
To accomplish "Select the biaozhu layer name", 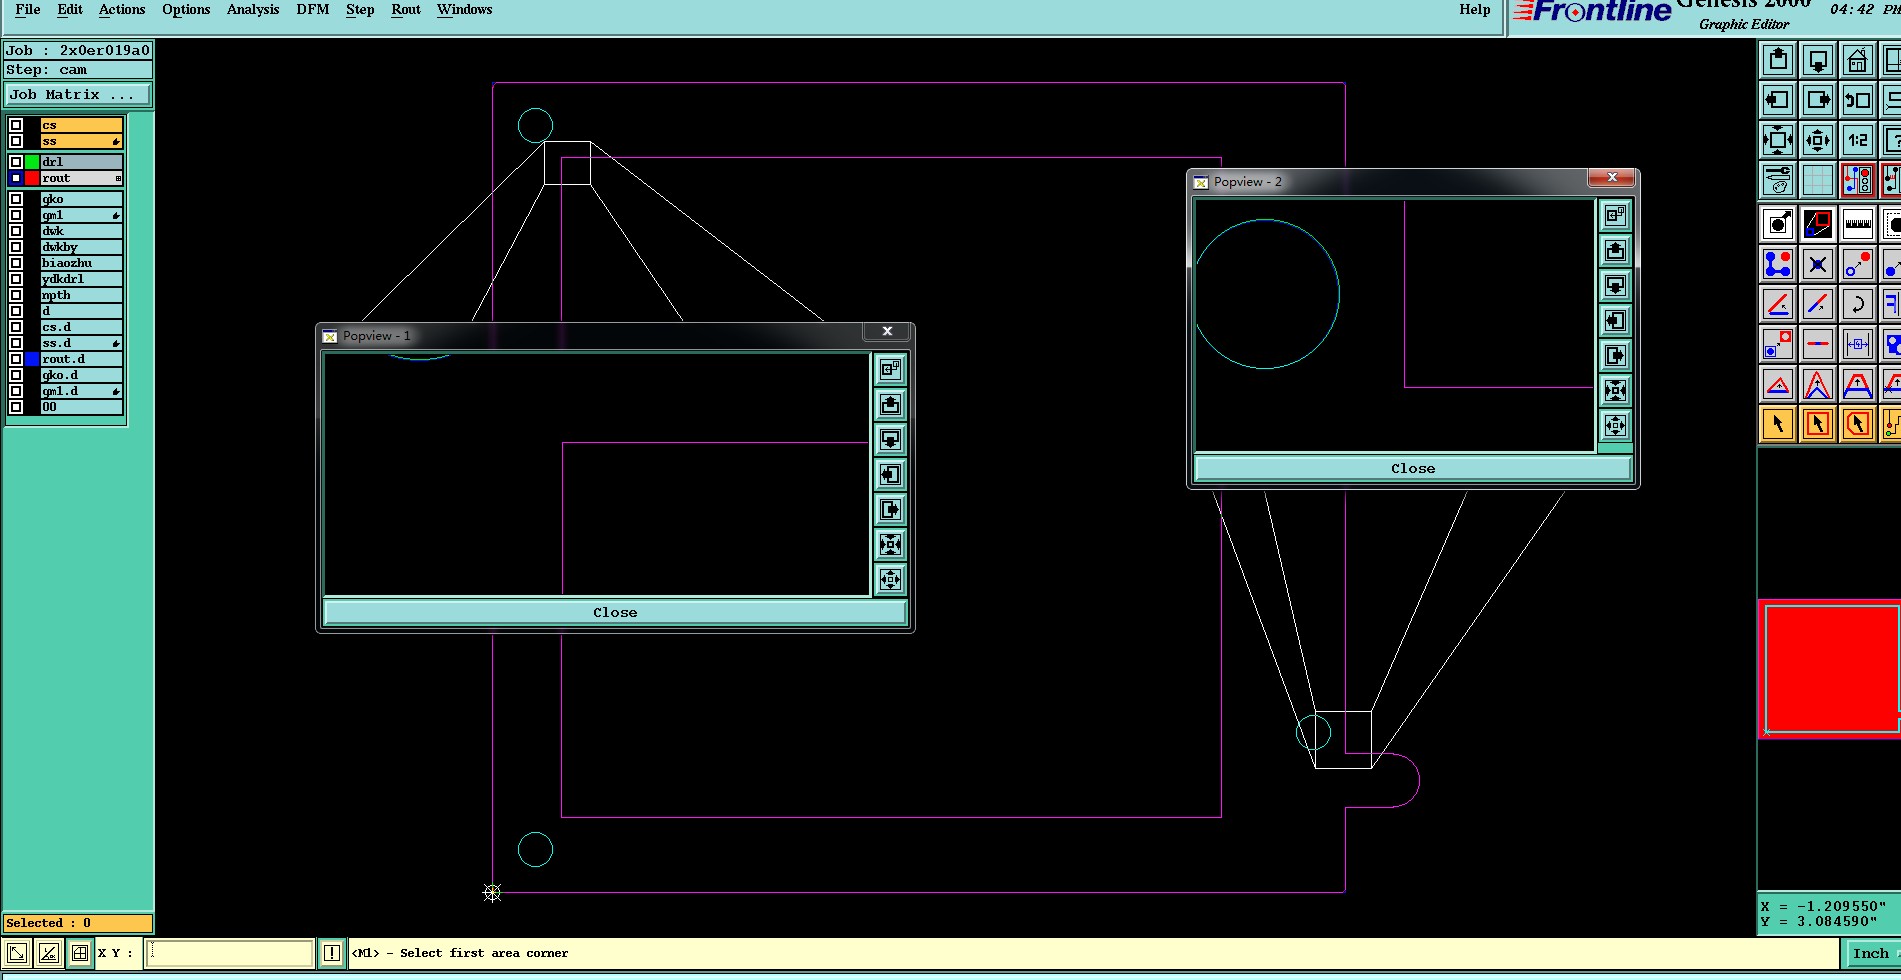I will [x=81, y=263].
